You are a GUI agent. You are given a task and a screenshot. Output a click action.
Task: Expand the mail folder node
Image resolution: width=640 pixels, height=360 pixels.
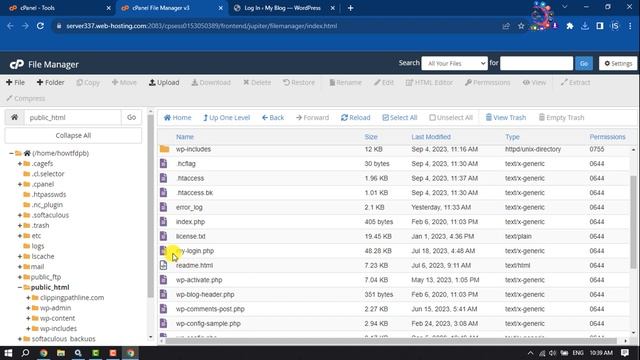(20, 267)
